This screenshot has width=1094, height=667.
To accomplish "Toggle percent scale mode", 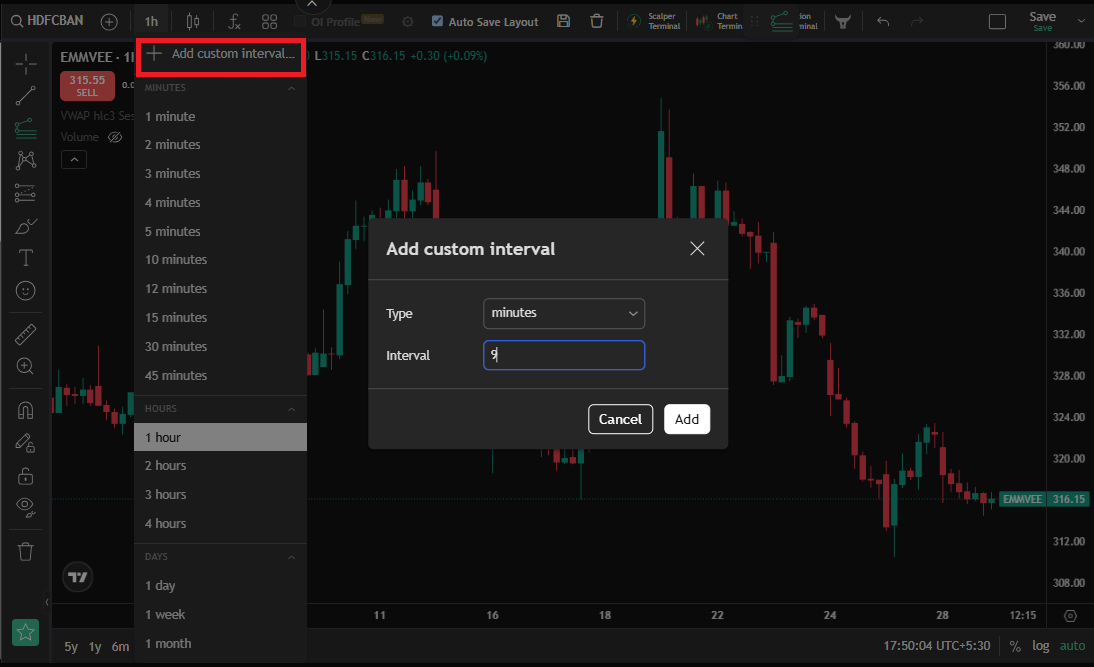I will click(x=1015, y=646).
